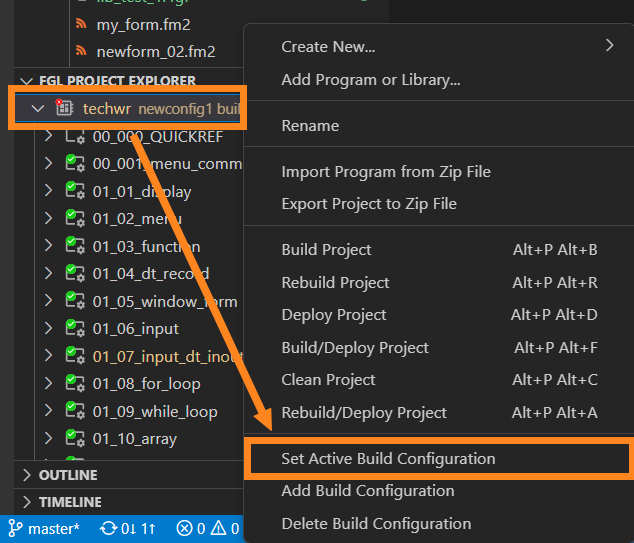Click the 01_02_menu program icon
634x543 pixels.
tap(74, 219)
